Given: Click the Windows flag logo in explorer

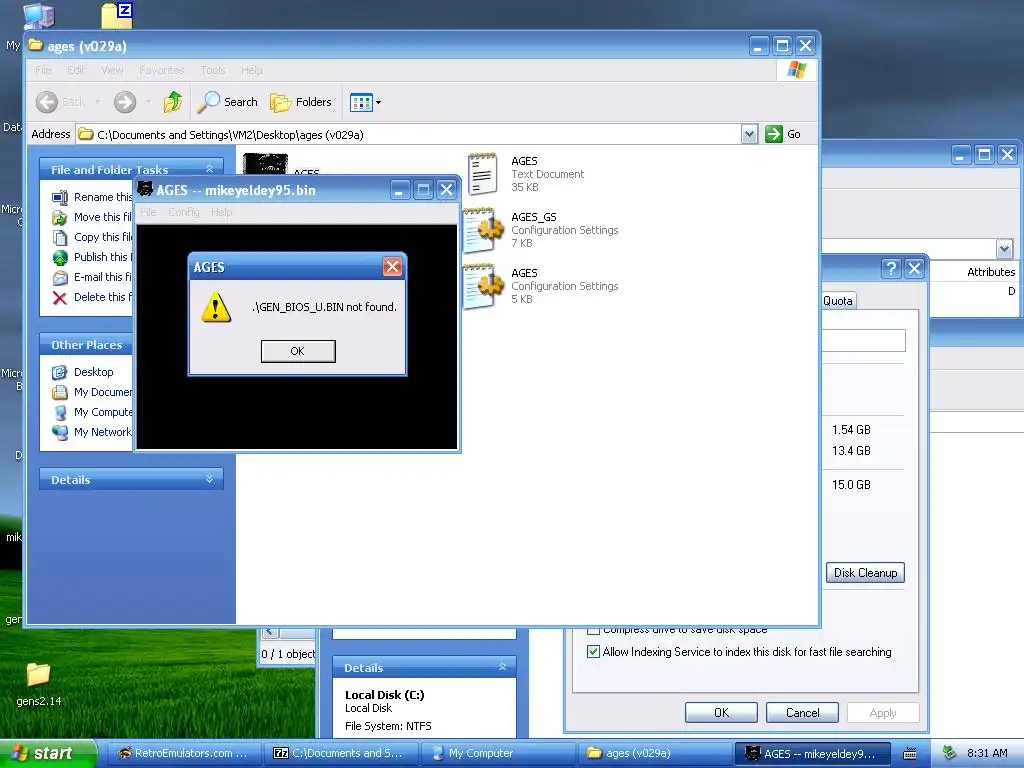Looking at the screenshot, I should (797, 69).
